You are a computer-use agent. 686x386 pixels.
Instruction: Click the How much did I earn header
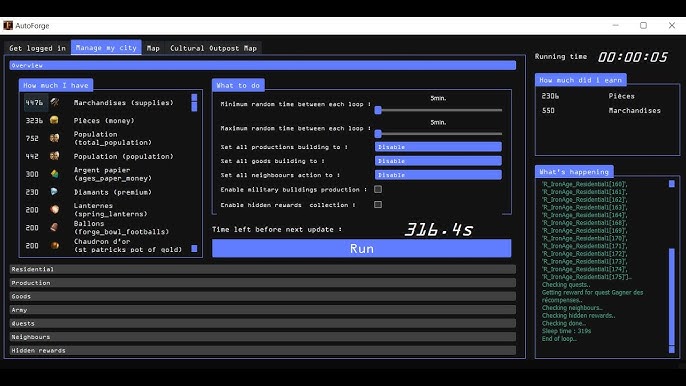pos(581,80)
